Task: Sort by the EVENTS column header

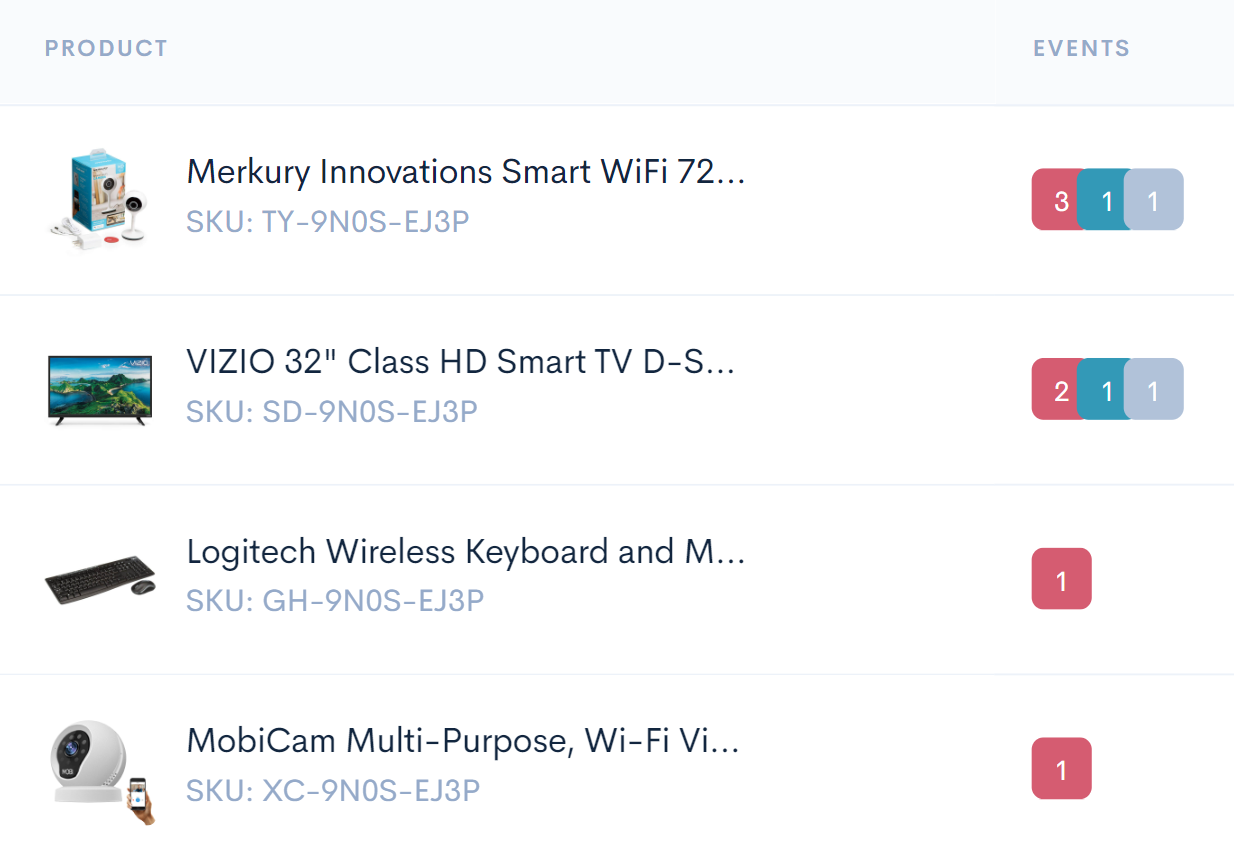Action: click(x=1081, y=48)
